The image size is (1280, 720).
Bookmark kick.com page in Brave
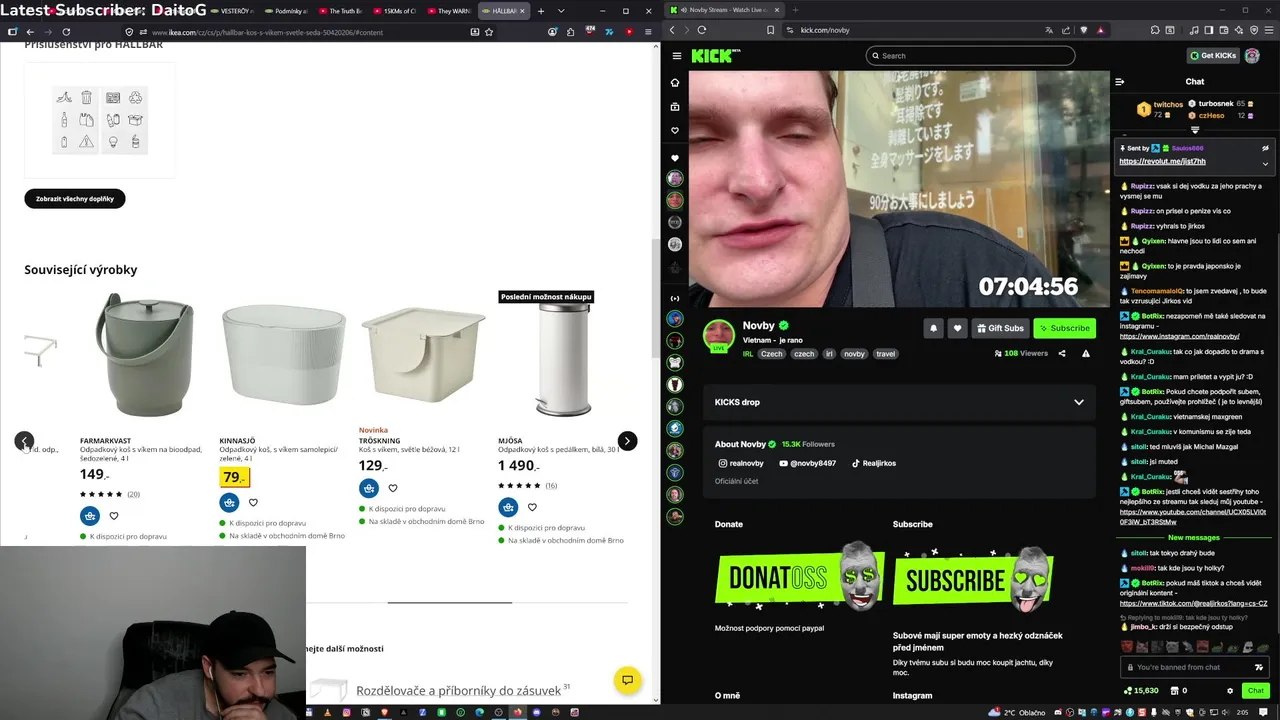(771, 30)
